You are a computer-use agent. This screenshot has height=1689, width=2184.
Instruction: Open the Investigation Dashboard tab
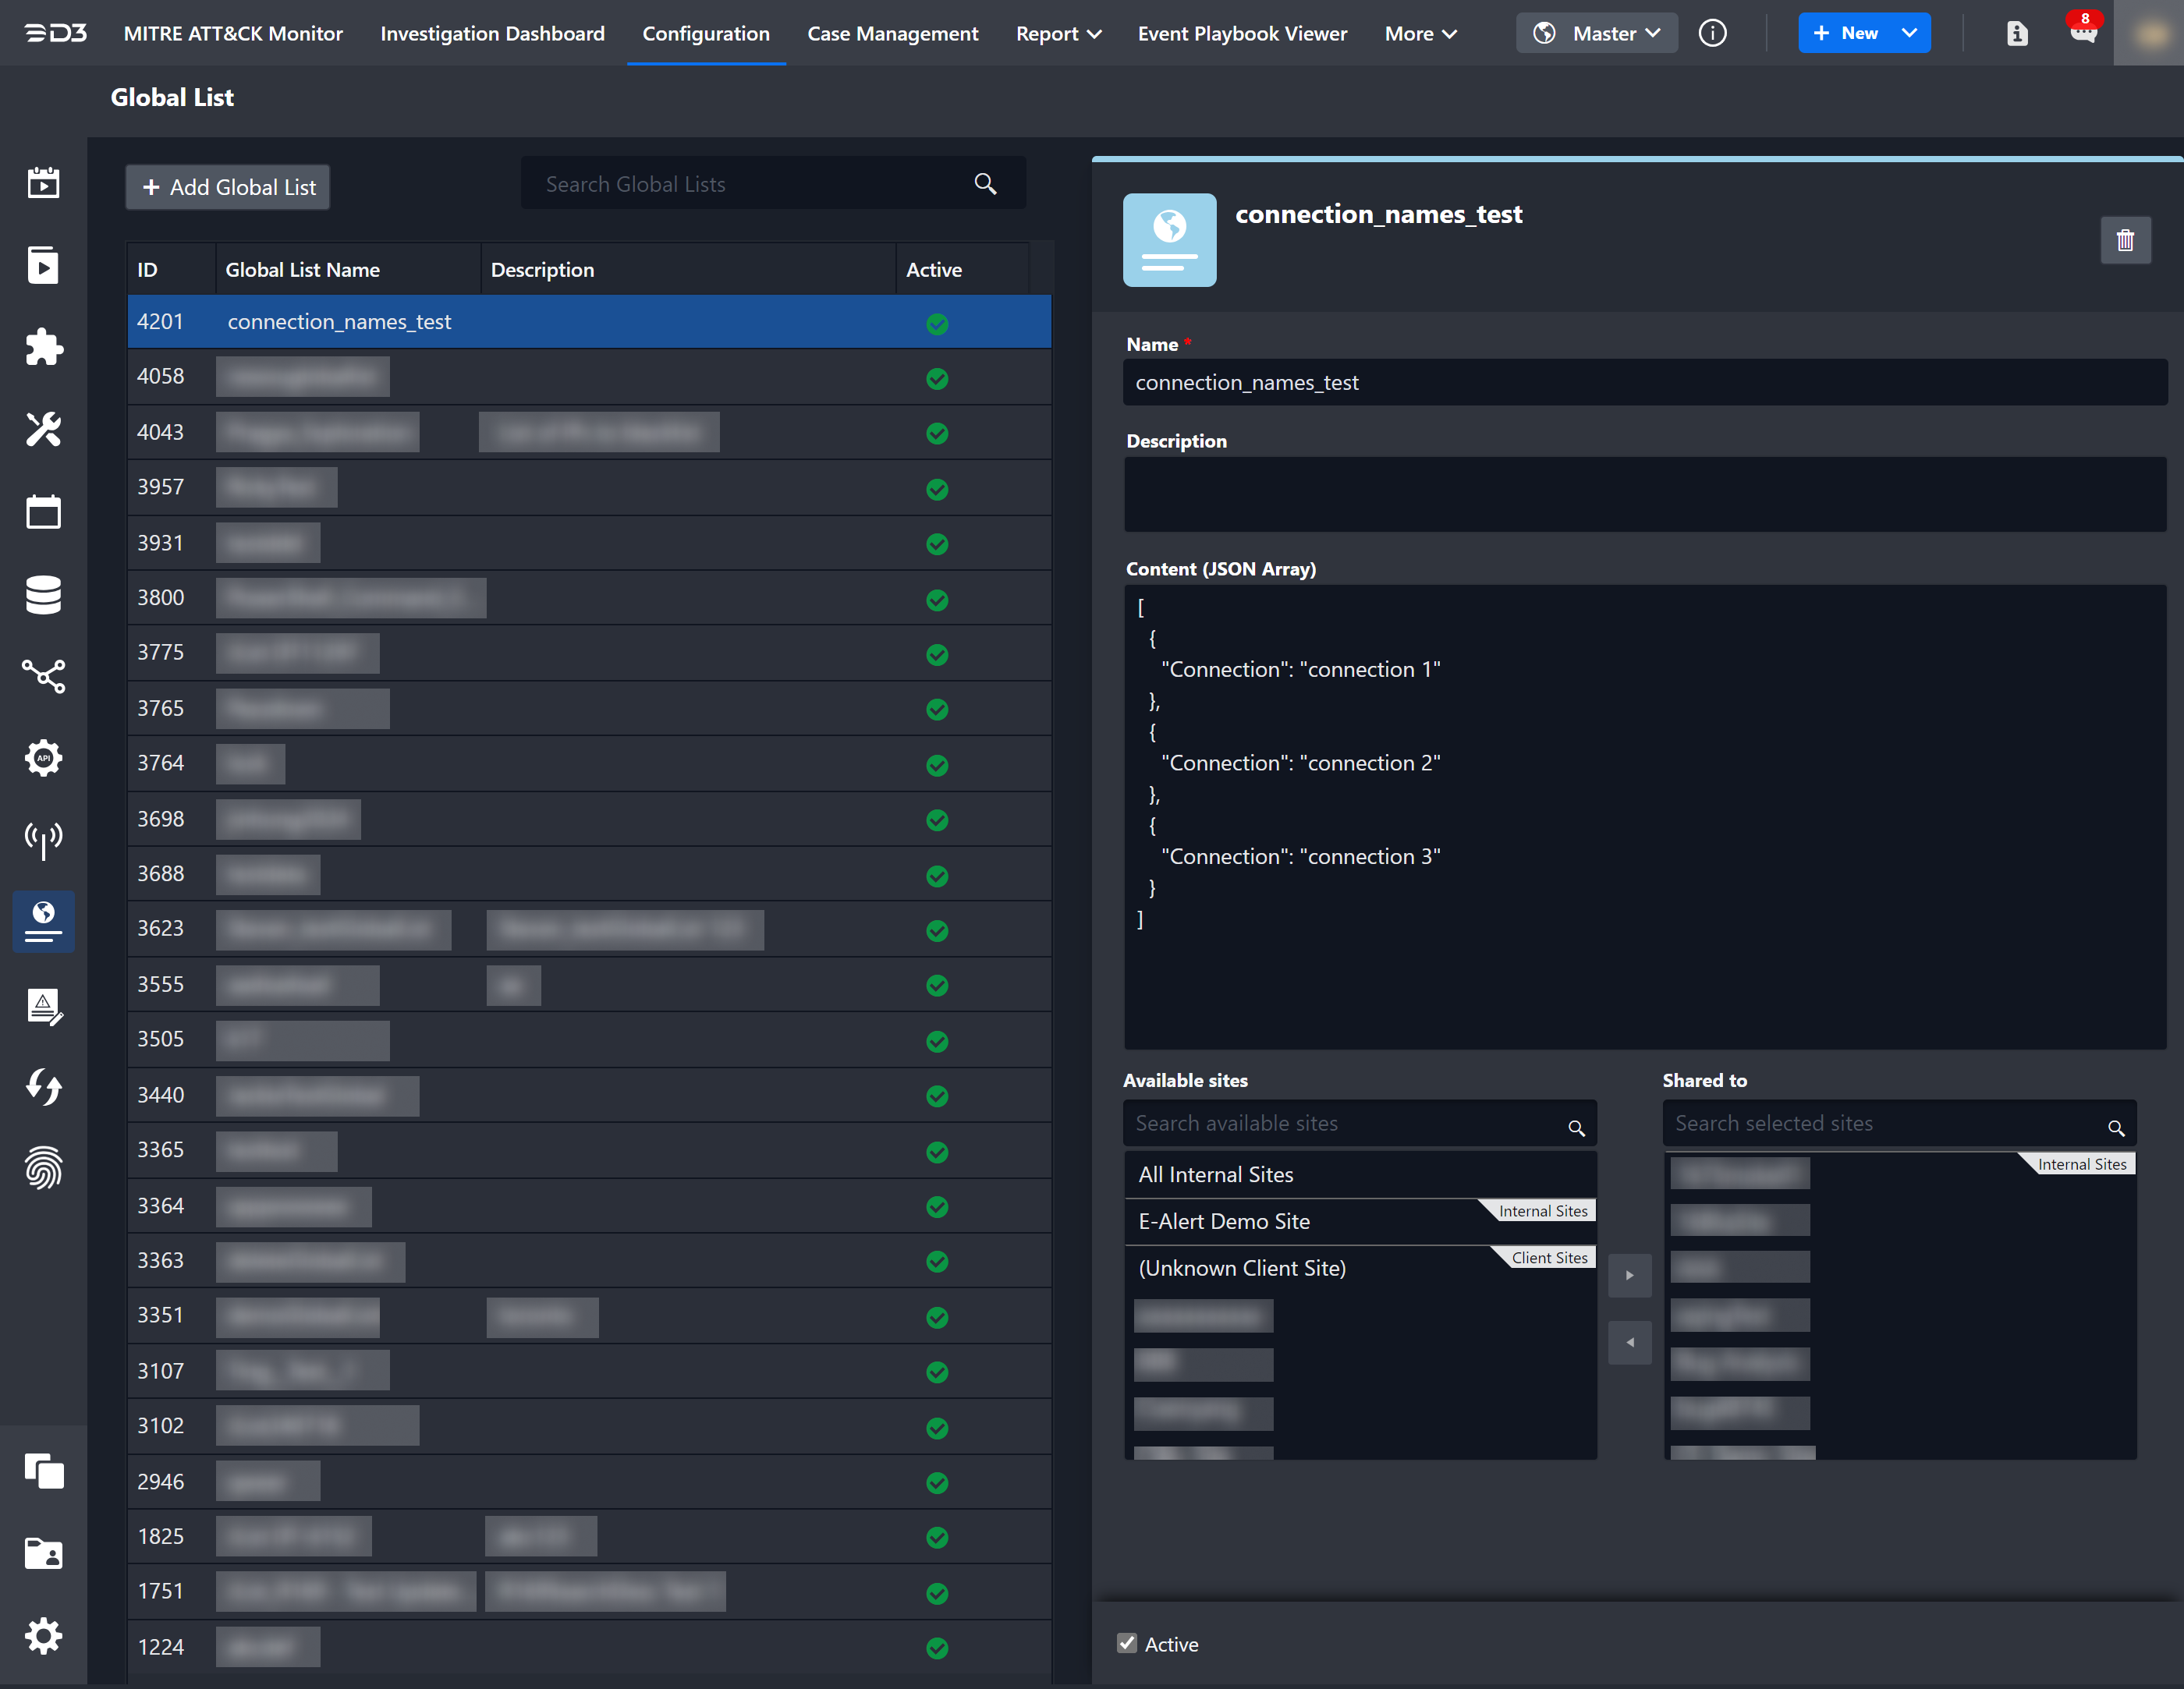(492, 33)
